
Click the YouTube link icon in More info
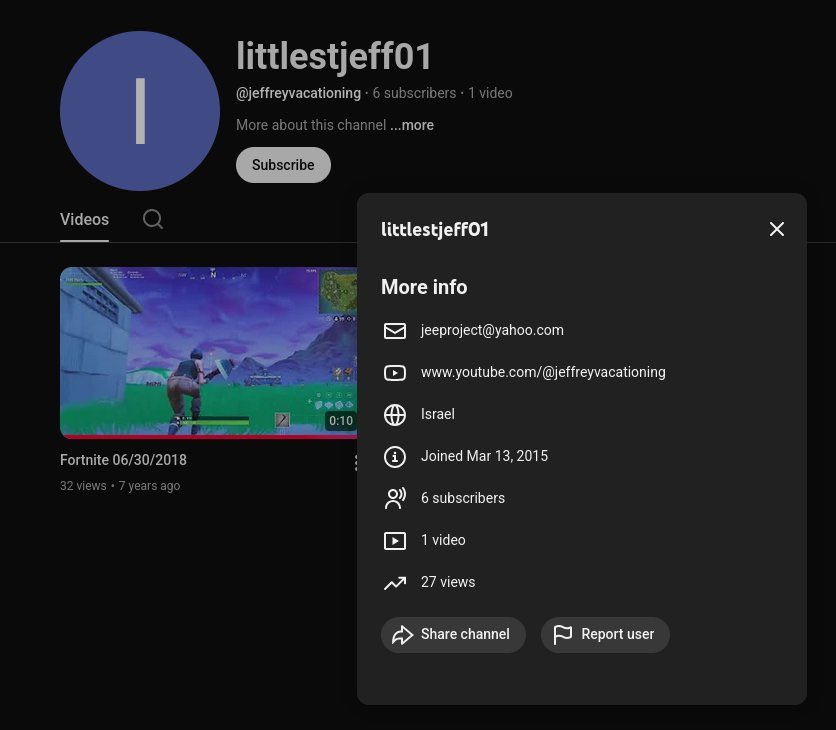click(395, 373)
